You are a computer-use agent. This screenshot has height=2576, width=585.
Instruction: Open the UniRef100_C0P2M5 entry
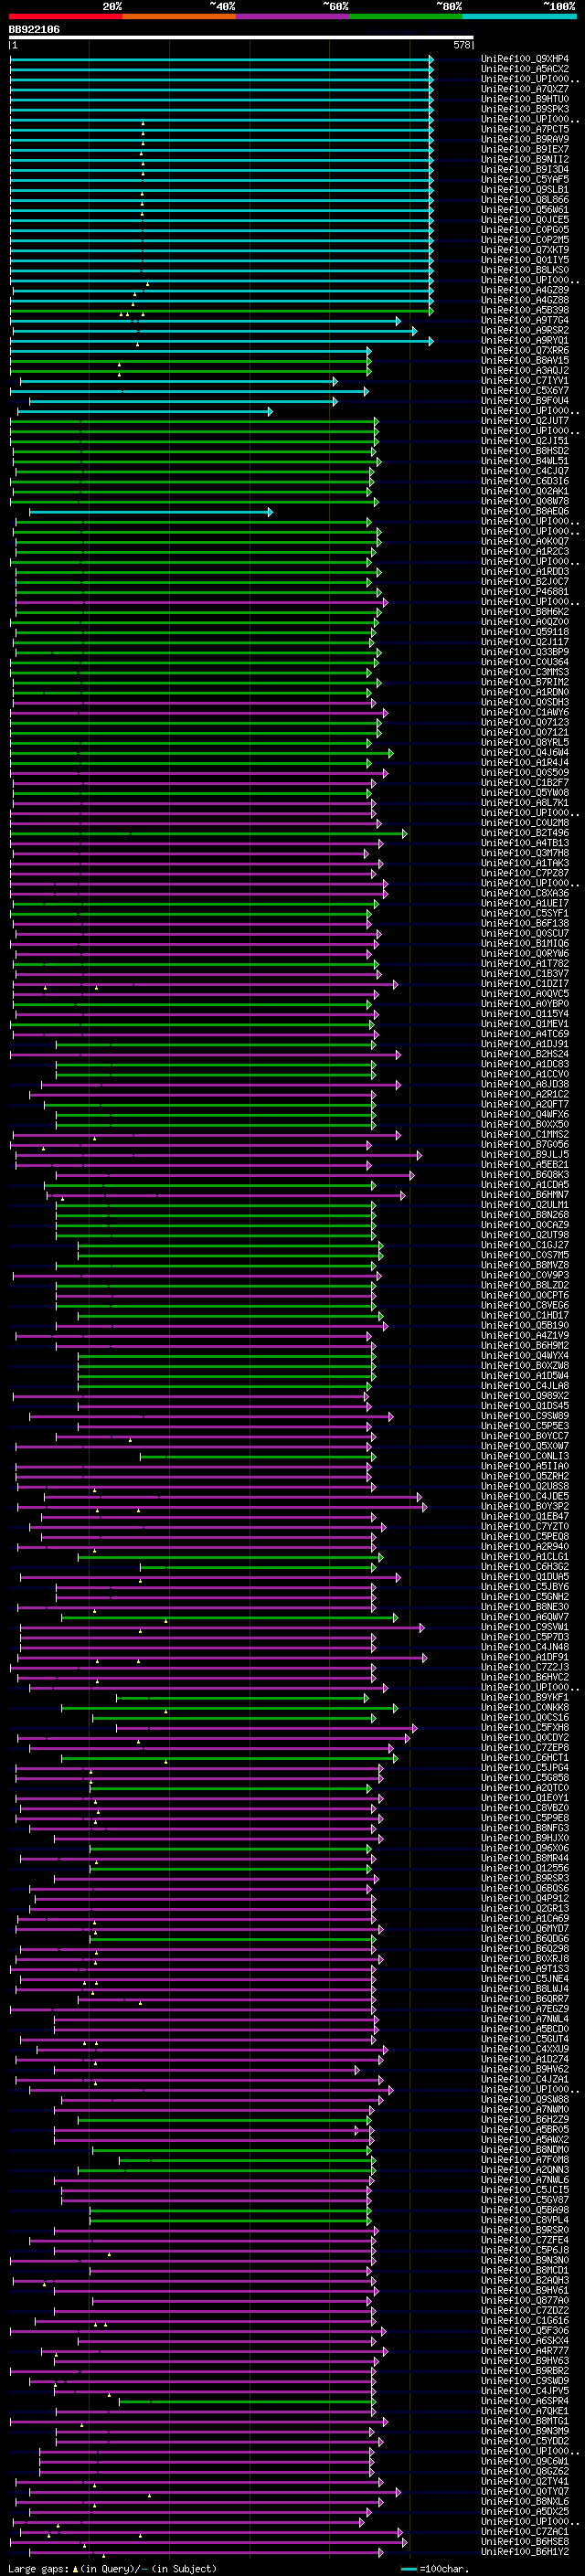525,240
